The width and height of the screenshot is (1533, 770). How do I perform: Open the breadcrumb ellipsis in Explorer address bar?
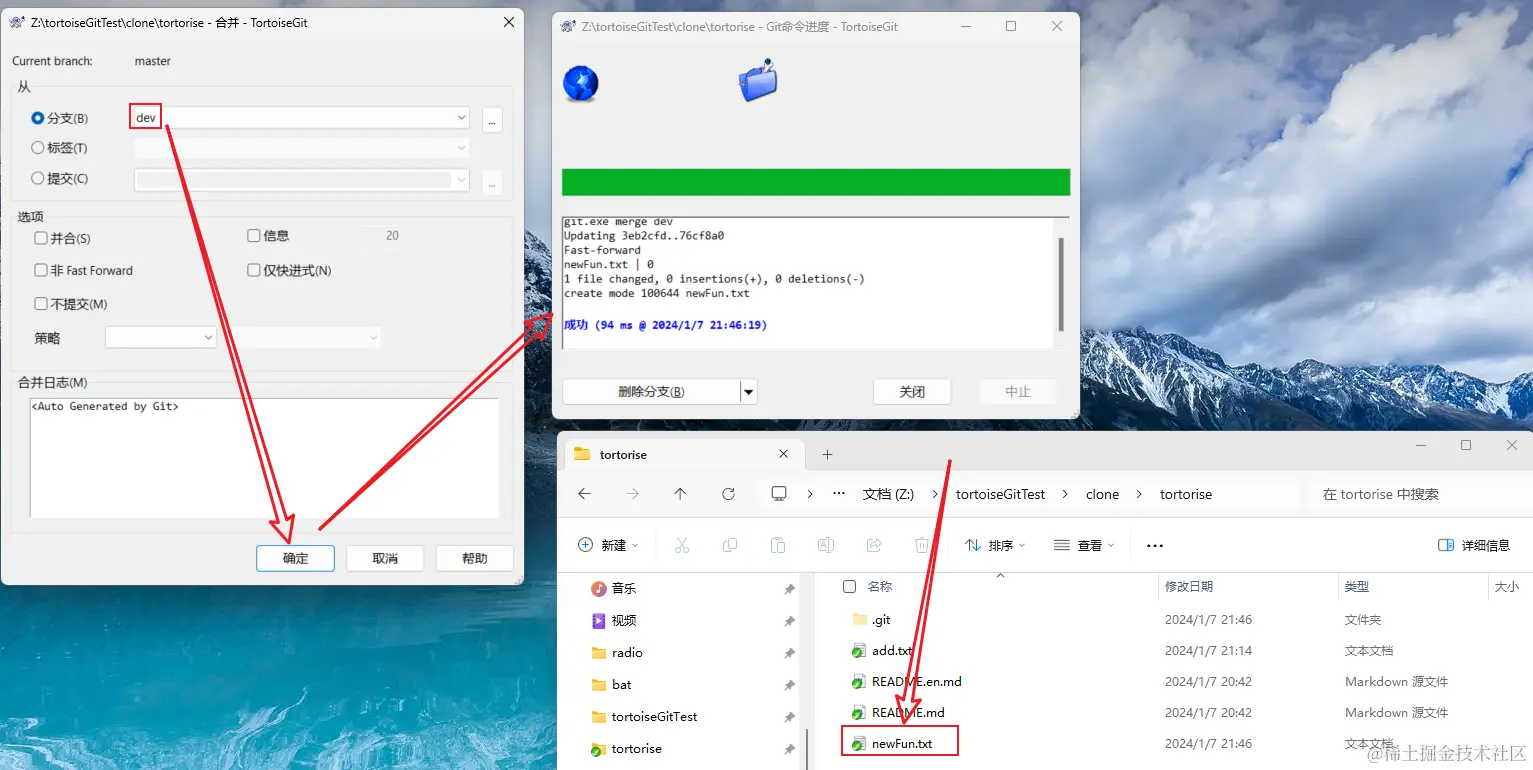(839, 494)
